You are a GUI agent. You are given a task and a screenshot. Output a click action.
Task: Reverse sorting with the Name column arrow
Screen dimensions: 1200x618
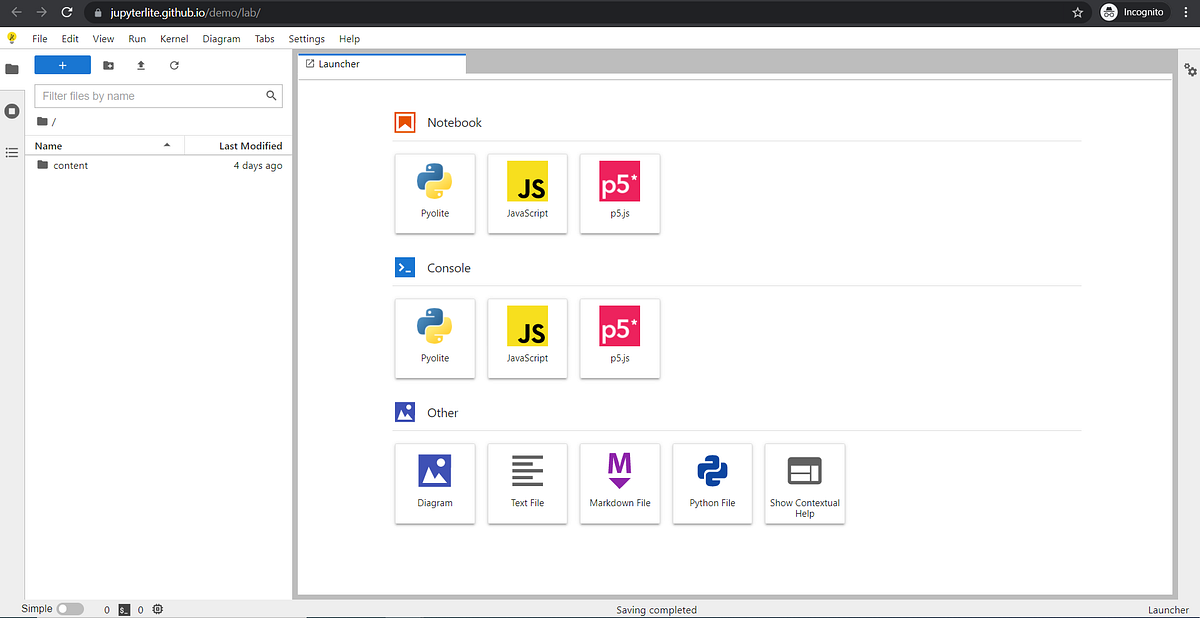166,145
